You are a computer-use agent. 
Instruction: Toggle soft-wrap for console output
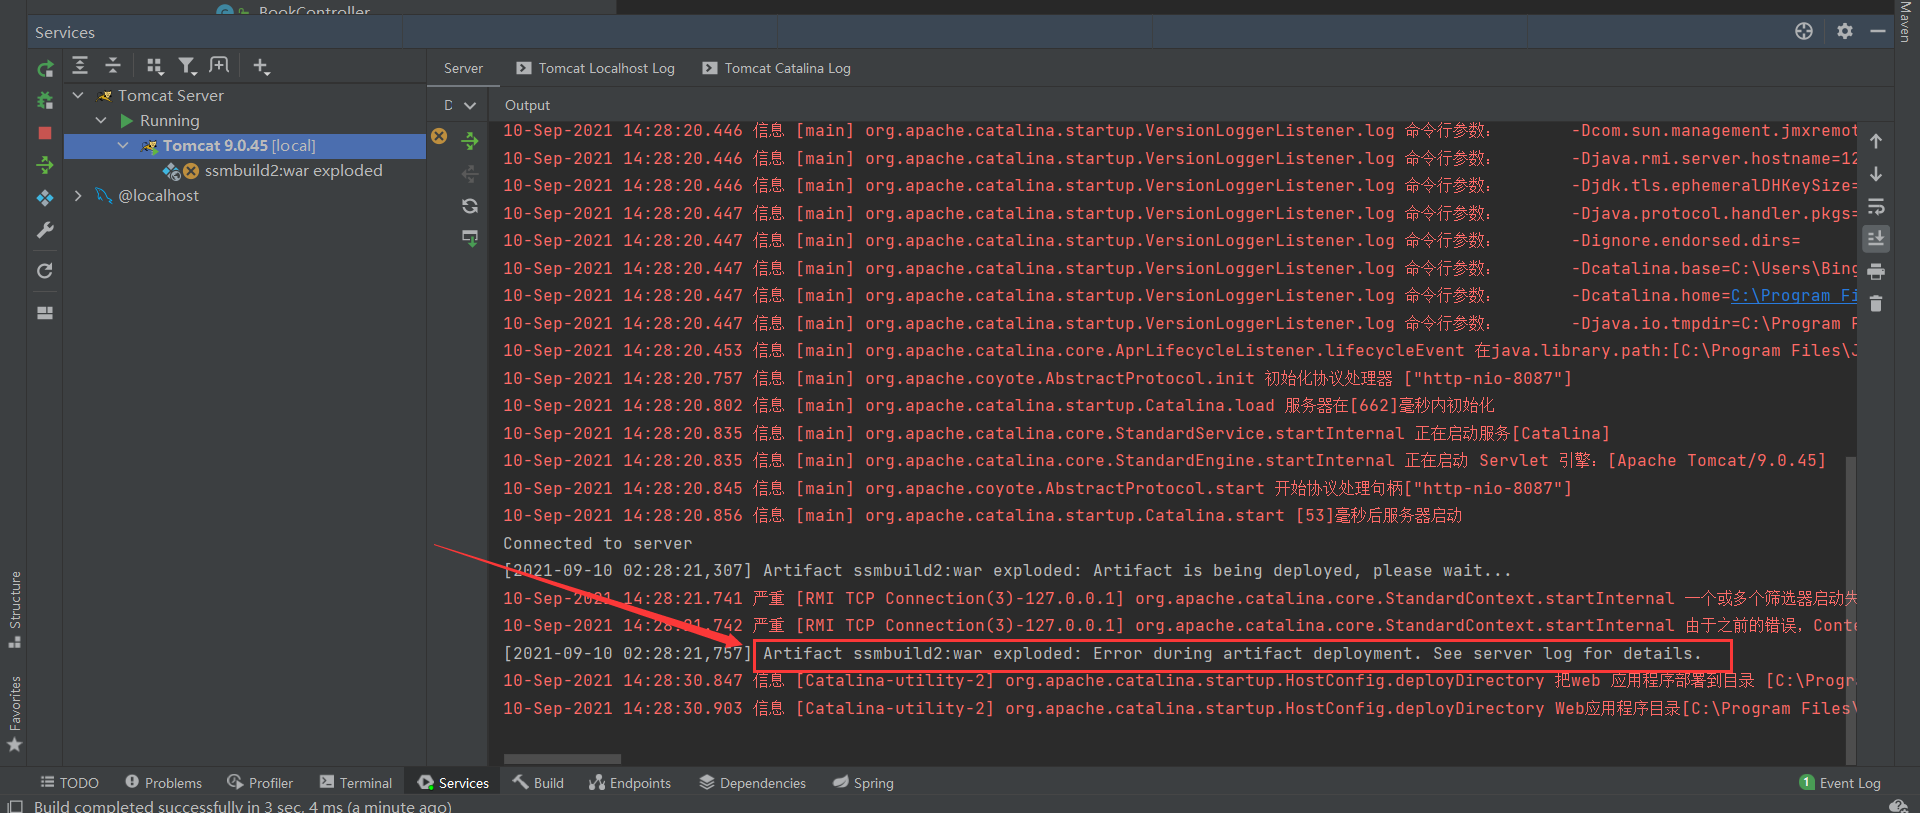(1876, 206)
